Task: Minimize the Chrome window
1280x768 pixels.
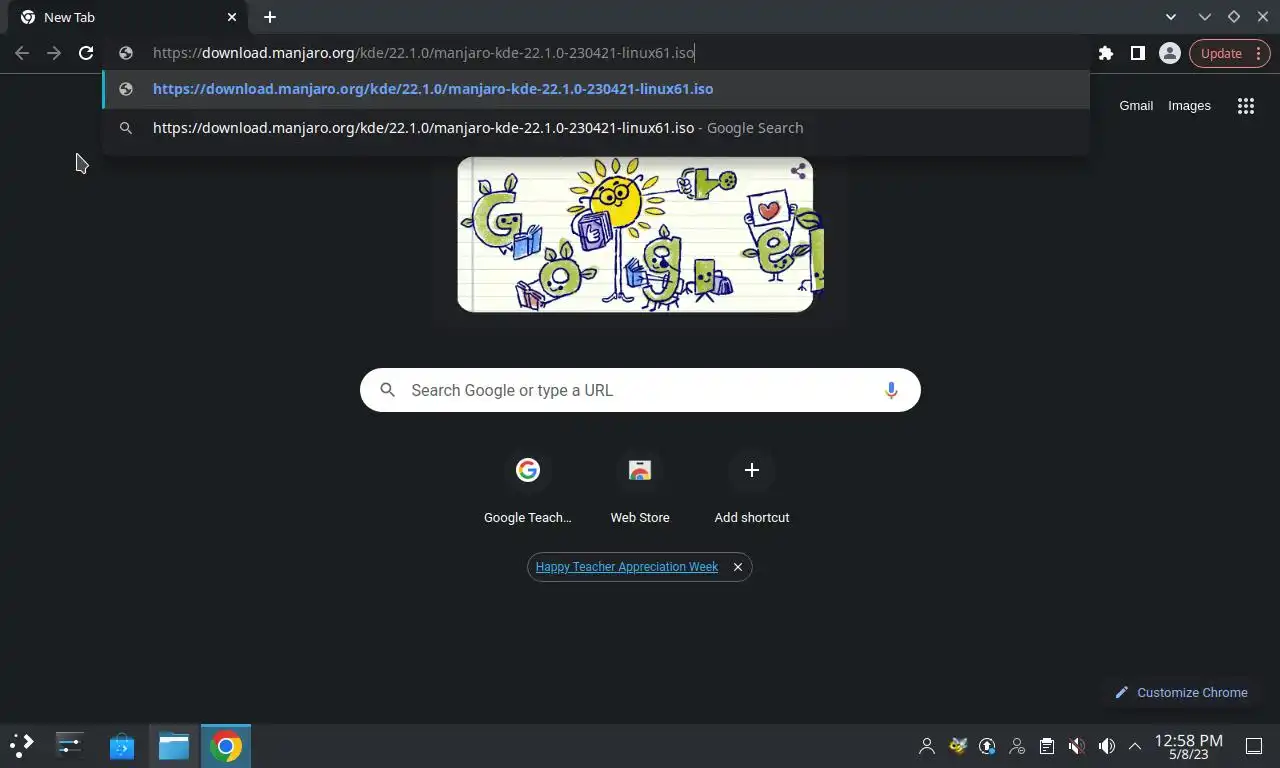Action: [1205, 17]
